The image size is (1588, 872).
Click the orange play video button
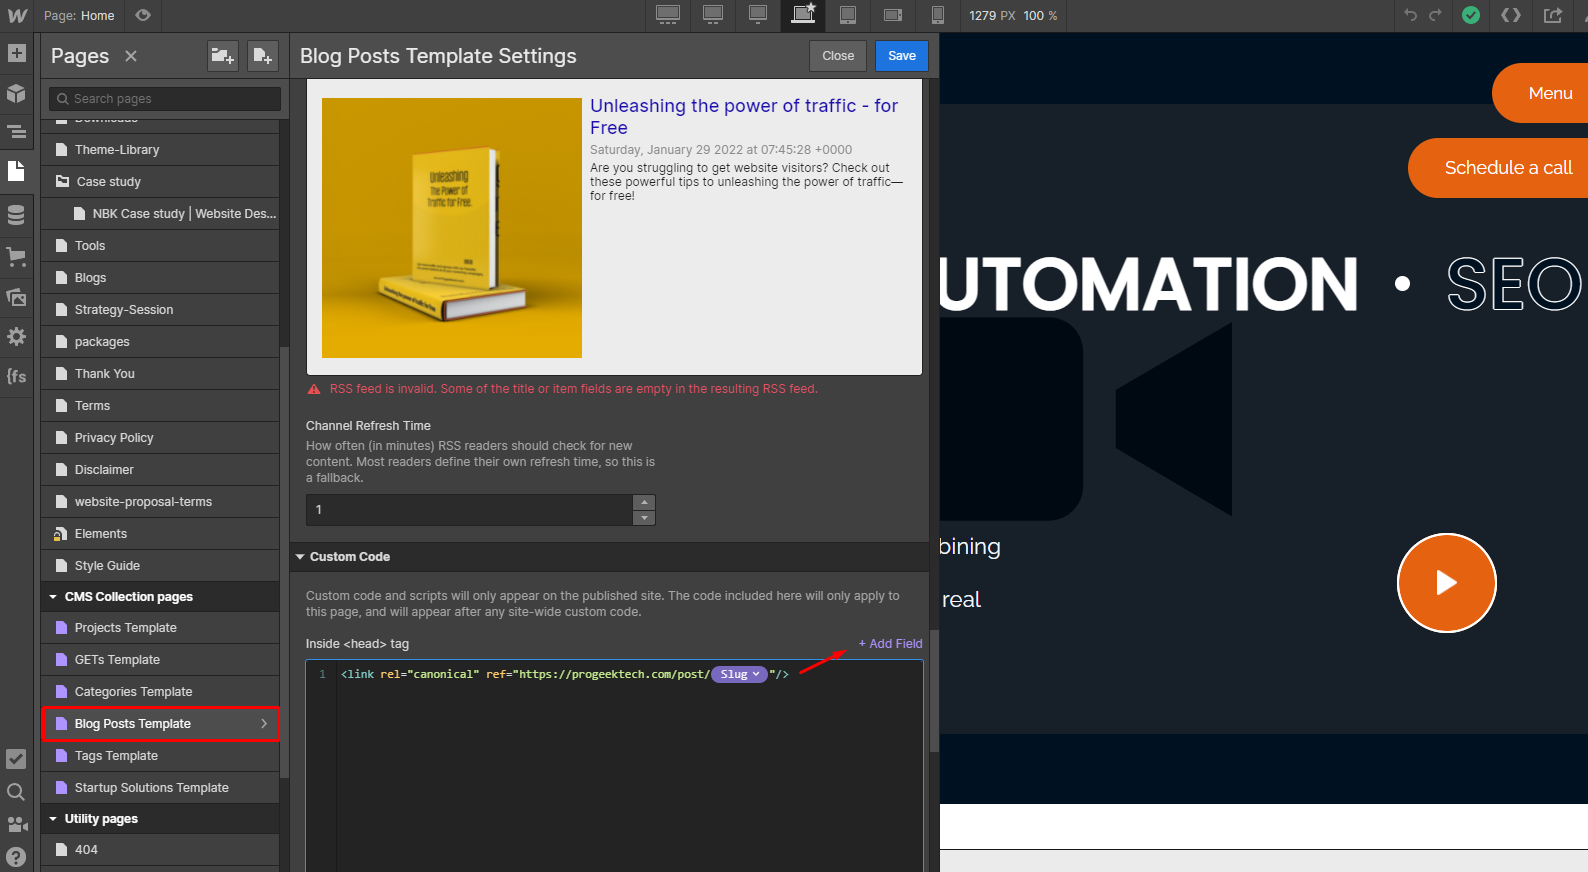tap(1446, 583)
